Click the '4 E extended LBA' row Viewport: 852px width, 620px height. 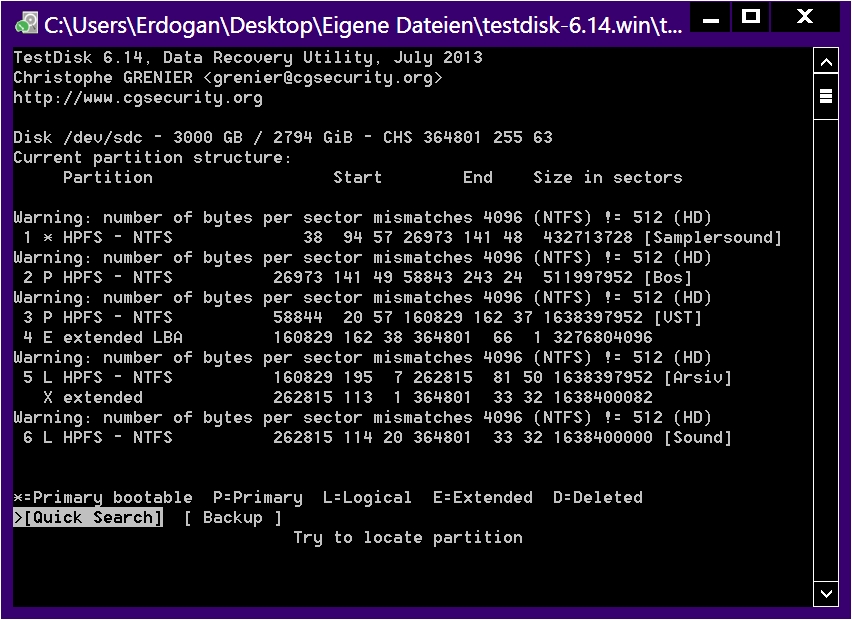[x=337, y=337]
